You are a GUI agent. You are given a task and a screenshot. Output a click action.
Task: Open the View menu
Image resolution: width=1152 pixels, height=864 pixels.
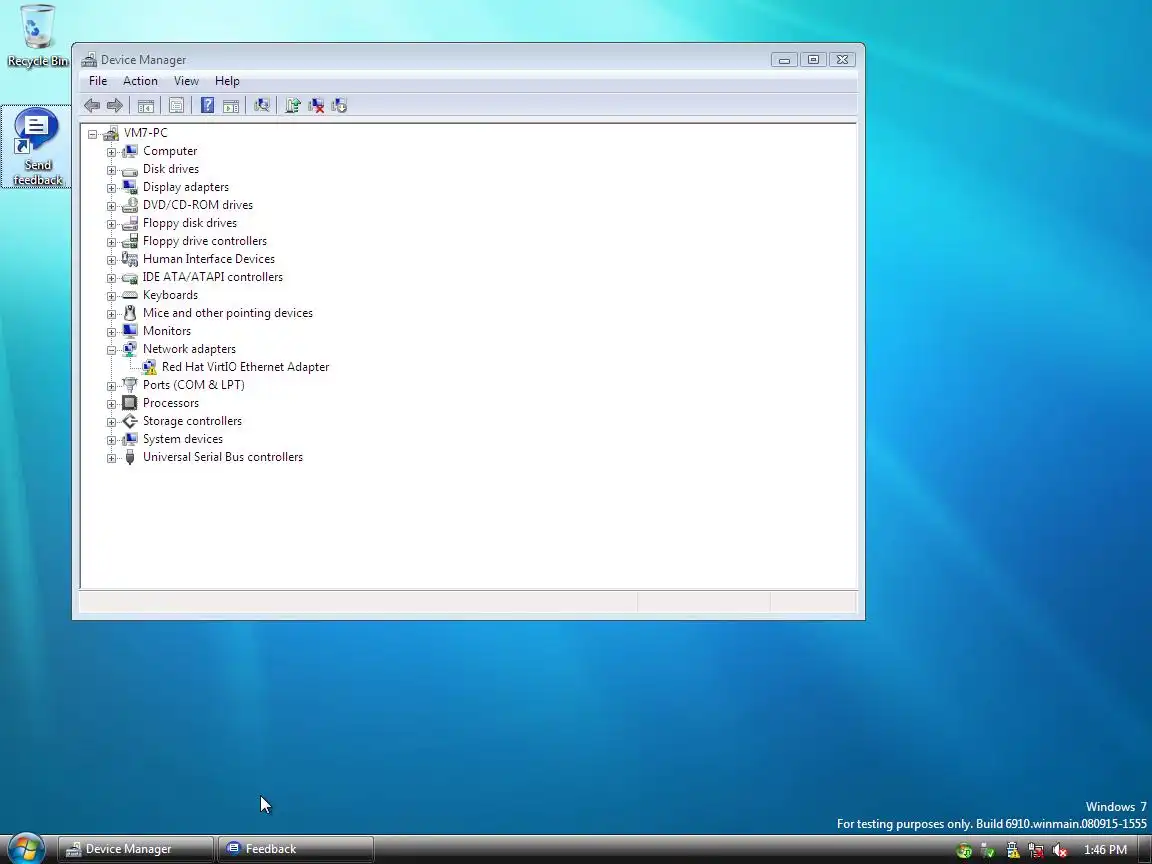tap(186, 81)
